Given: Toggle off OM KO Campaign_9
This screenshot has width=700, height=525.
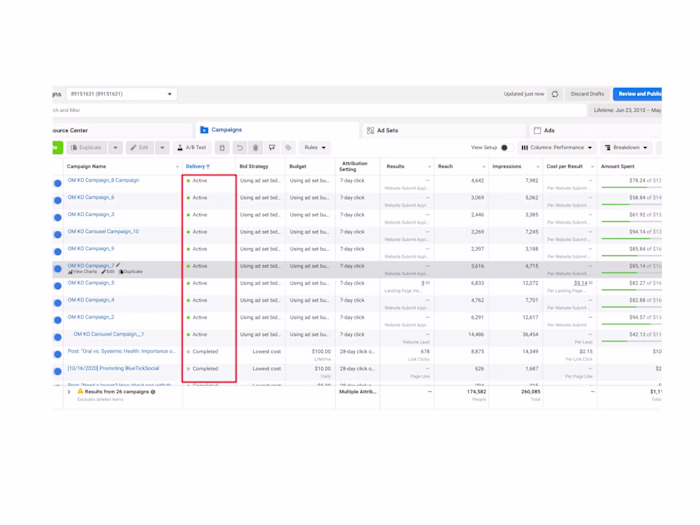Looking at the screenshot, I should click(x=58, y=251).
